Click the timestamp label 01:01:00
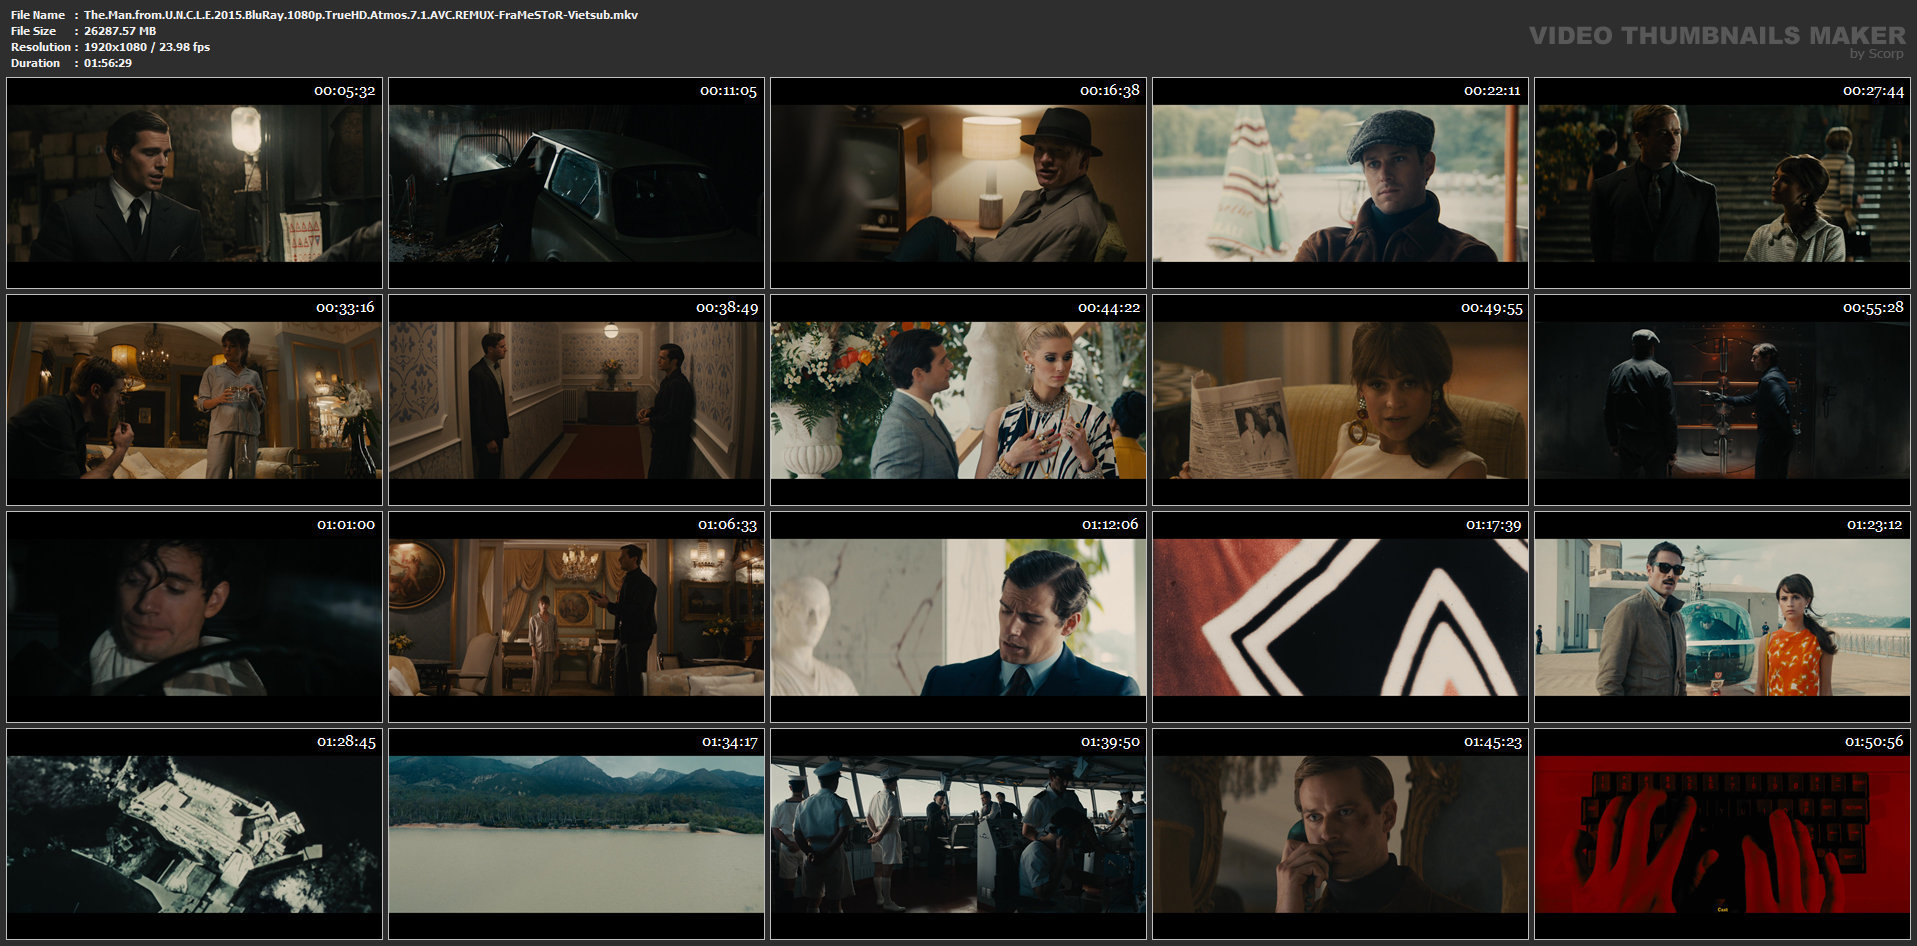 [346, 525]
